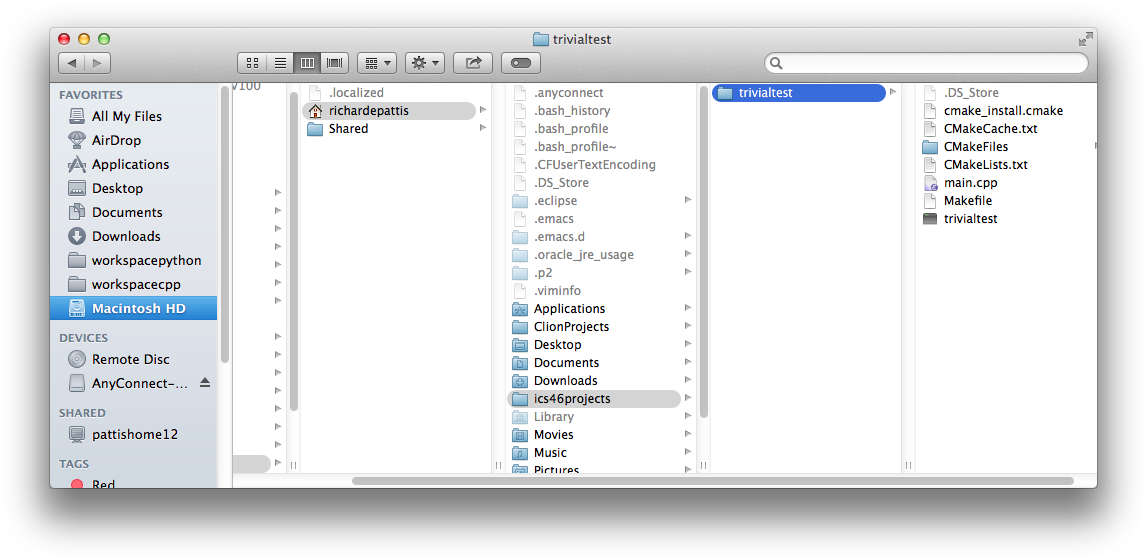Click the Share toolbar button
This screenshot has width=1146, height=559.
point(473,63)
